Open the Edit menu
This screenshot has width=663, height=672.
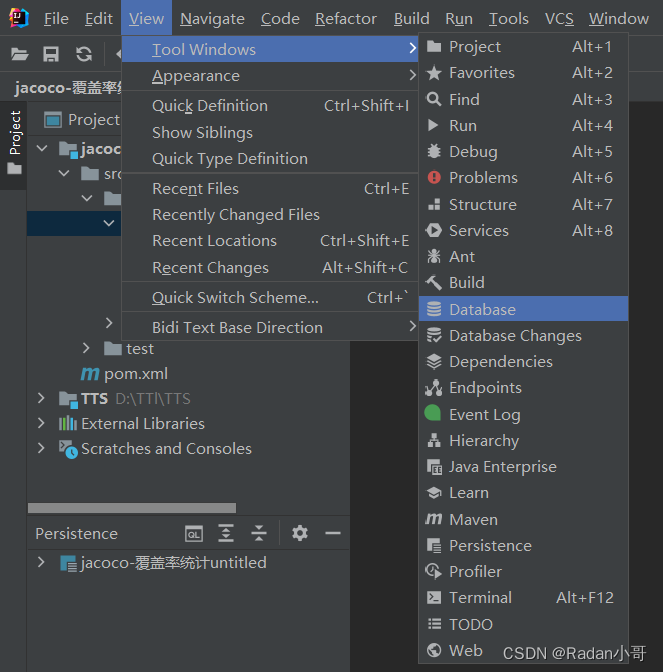[99, 18]
